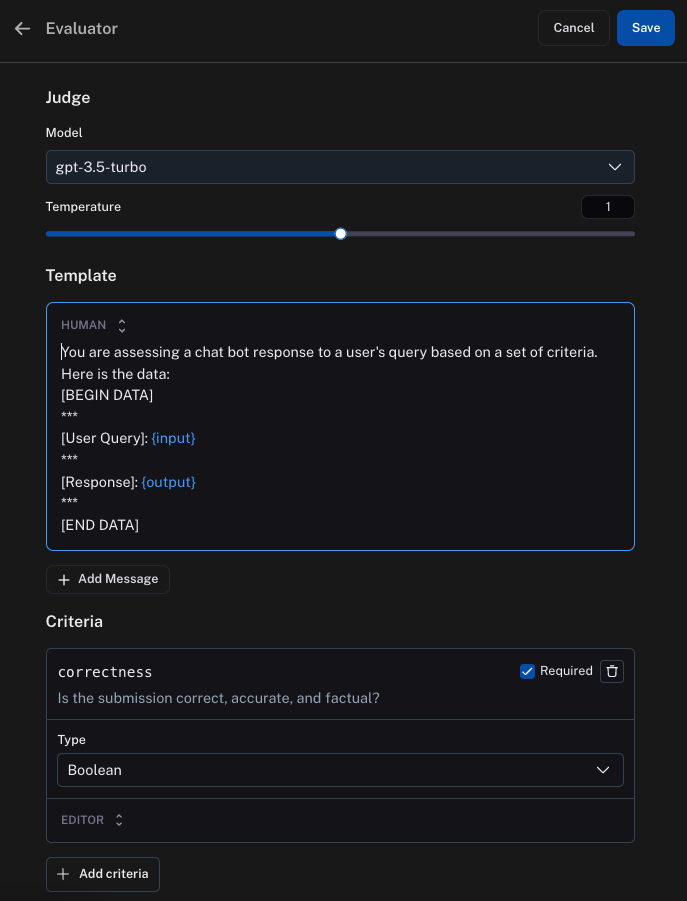The width and height of the screenshot is (687, 901).
Task: Delete the correctness criterion with trash icon
Action: 612,671
